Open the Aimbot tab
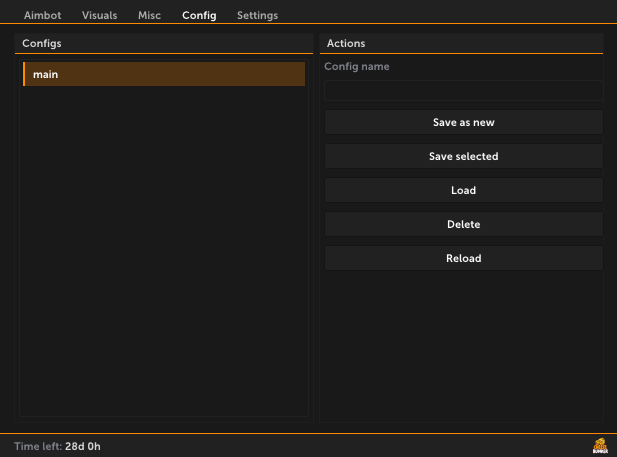This screenshot has height=457, width=617. pyautogui.click(x=42, y=15)
